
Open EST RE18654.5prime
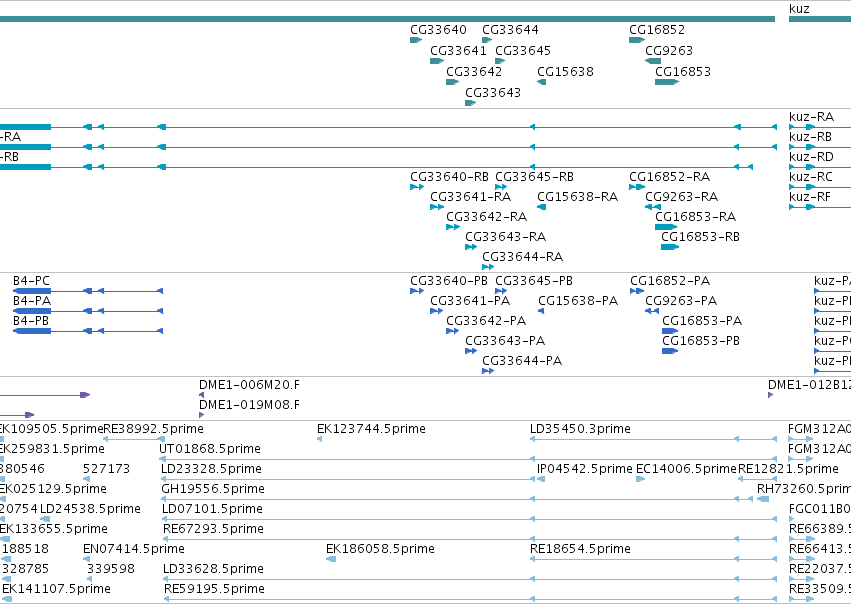click(580, 549)
